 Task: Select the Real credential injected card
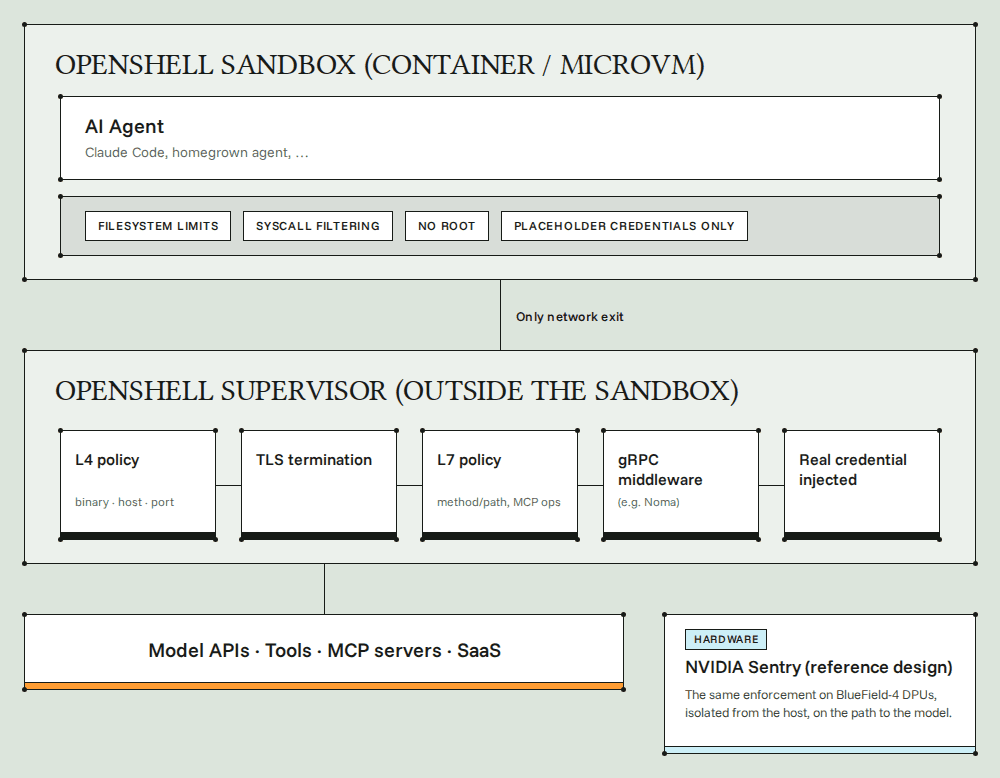(862, 485)
